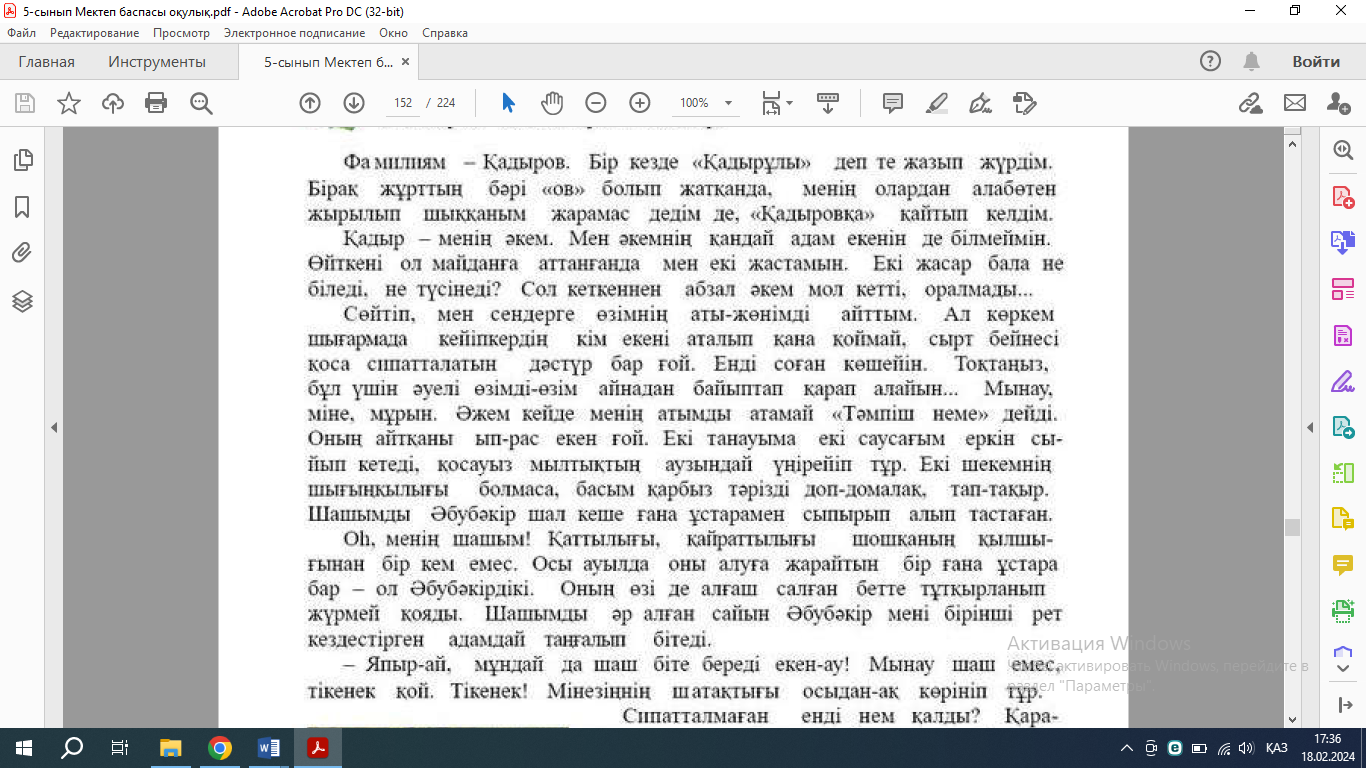Open the Comment tool in right pane
Viewport: 1366px width, 768px height.
[x=1343, y=565]
